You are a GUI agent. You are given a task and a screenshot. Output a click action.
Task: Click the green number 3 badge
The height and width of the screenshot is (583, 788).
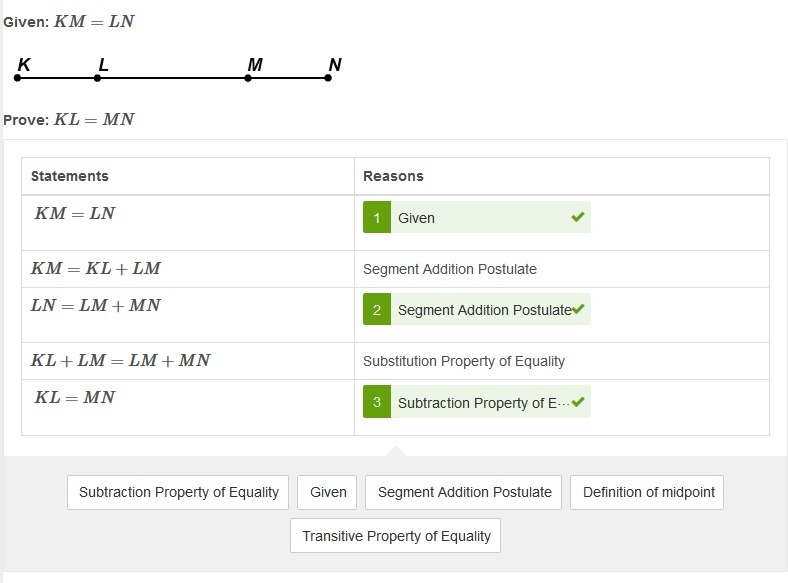pyautogui.click(x=376, y=402)
